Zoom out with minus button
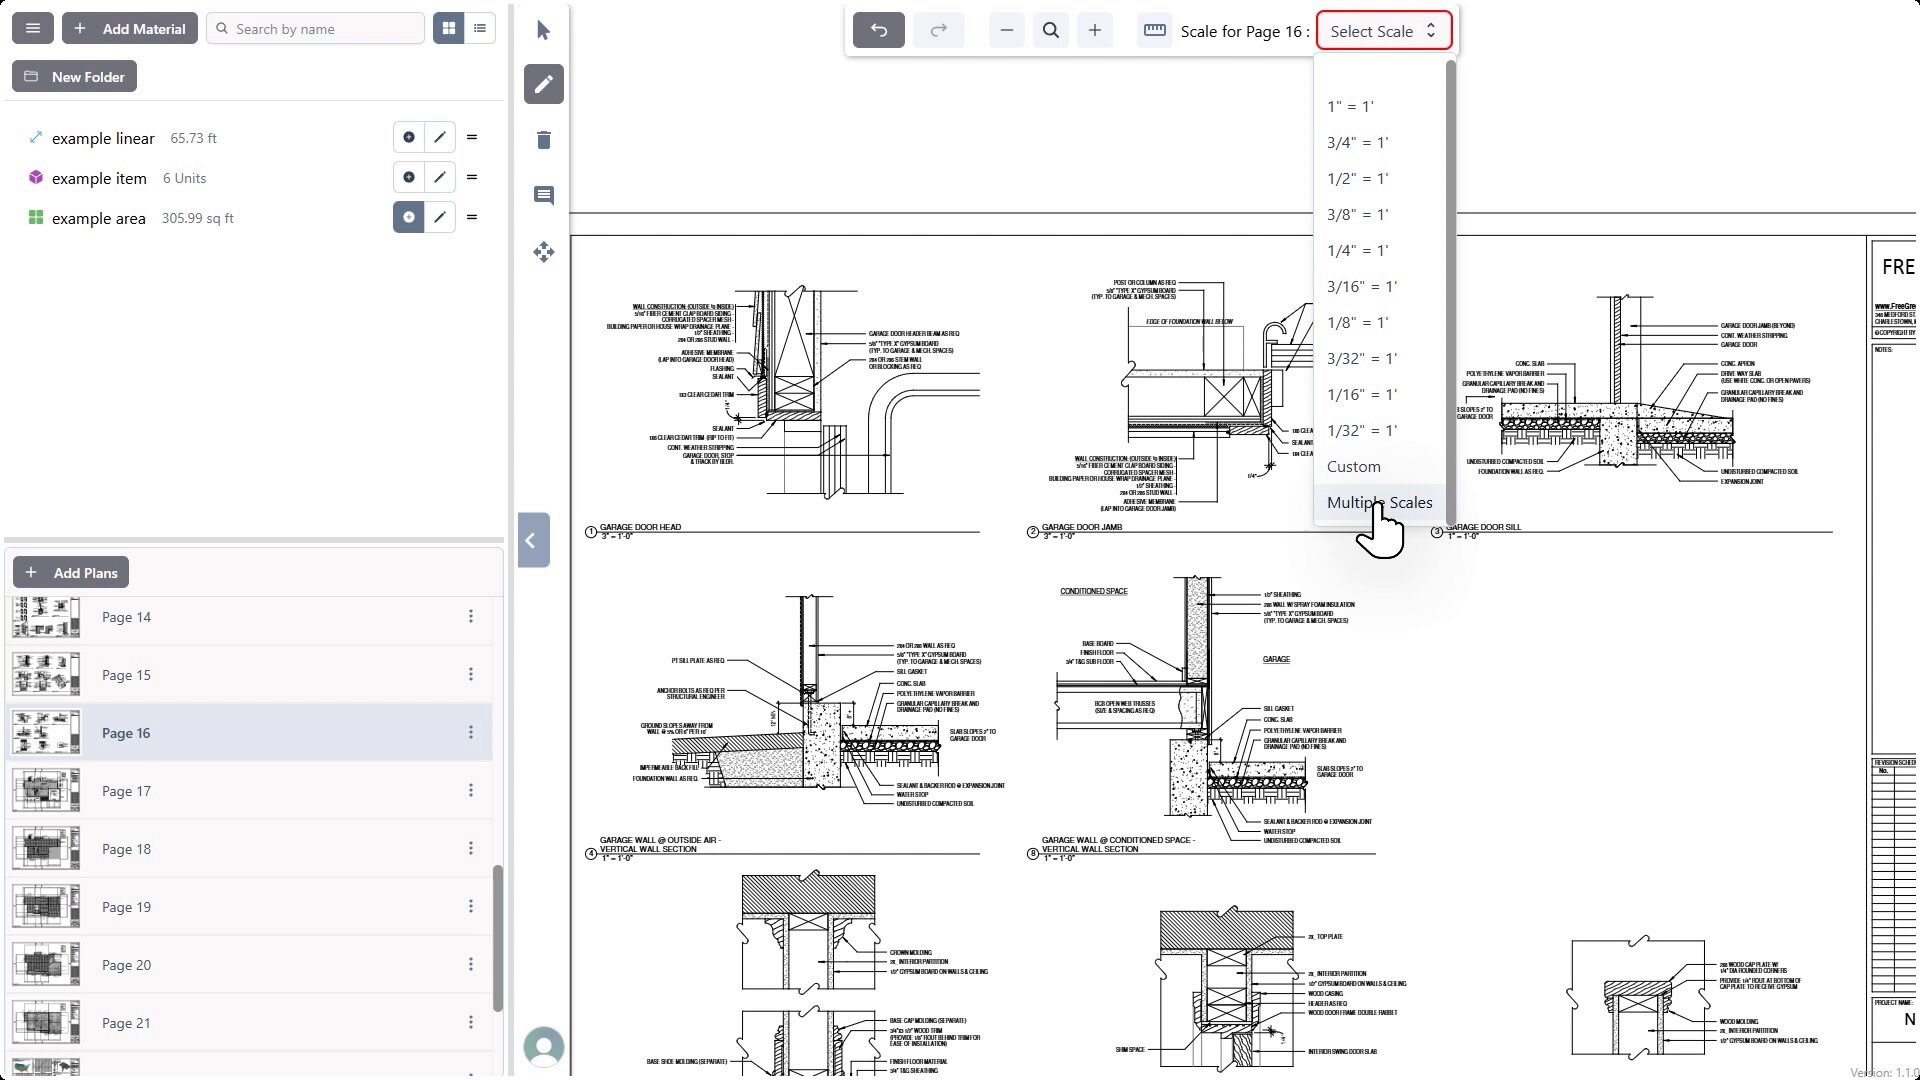 point(1007,30)
